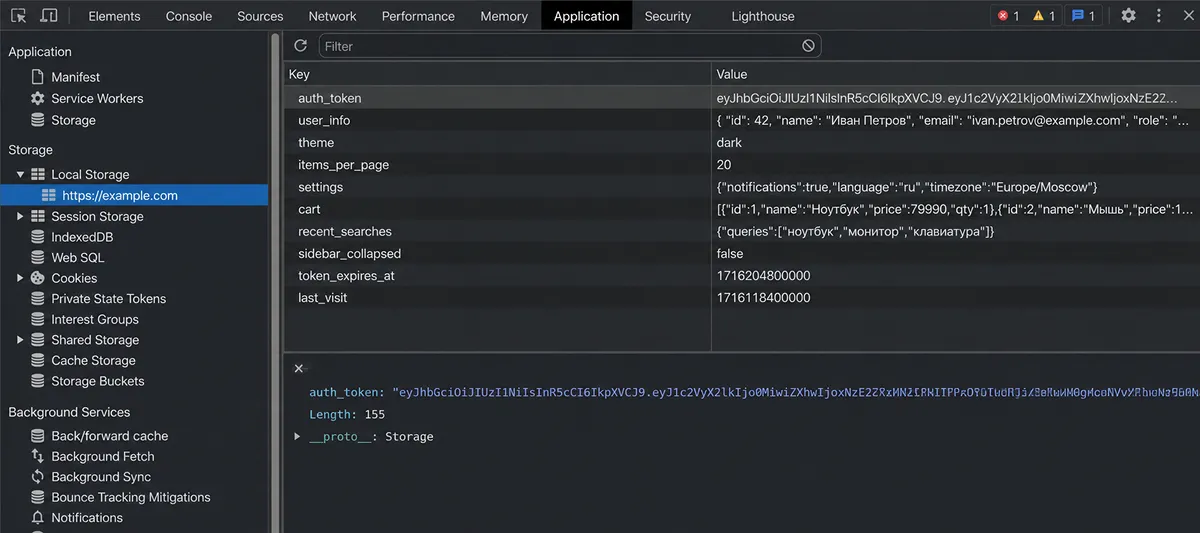Open Cache Storage in the sidebar
The height and width of the screenshot is (533, 1200).
93,360
